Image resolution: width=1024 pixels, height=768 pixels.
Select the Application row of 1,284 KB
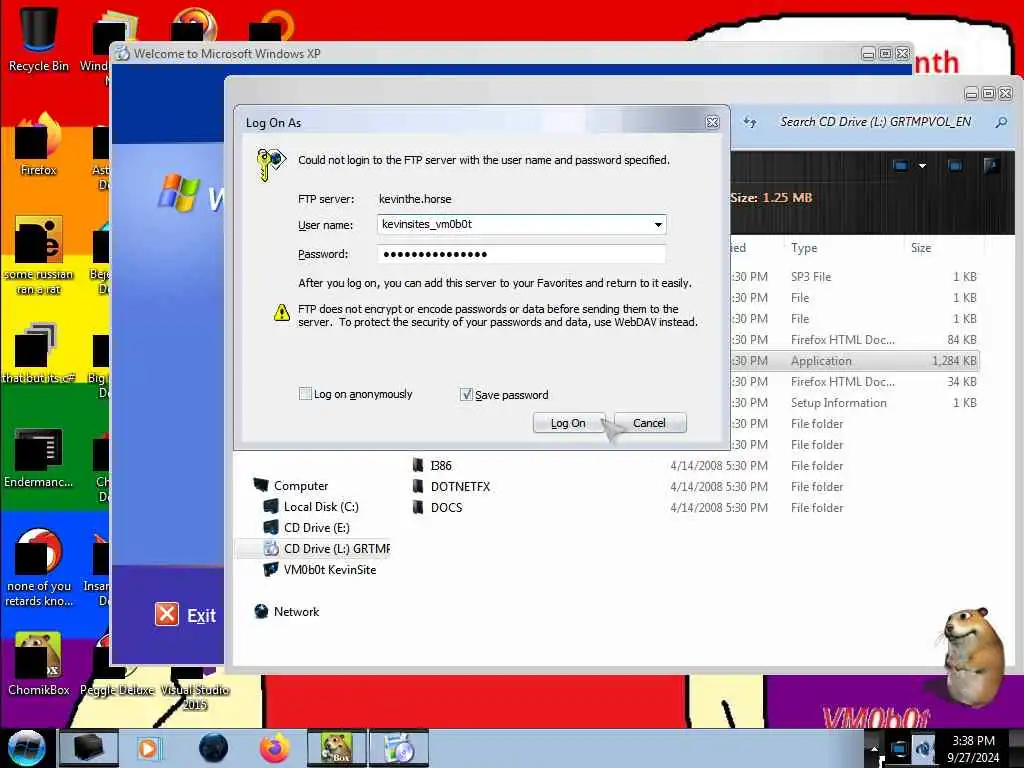point(854,361)
